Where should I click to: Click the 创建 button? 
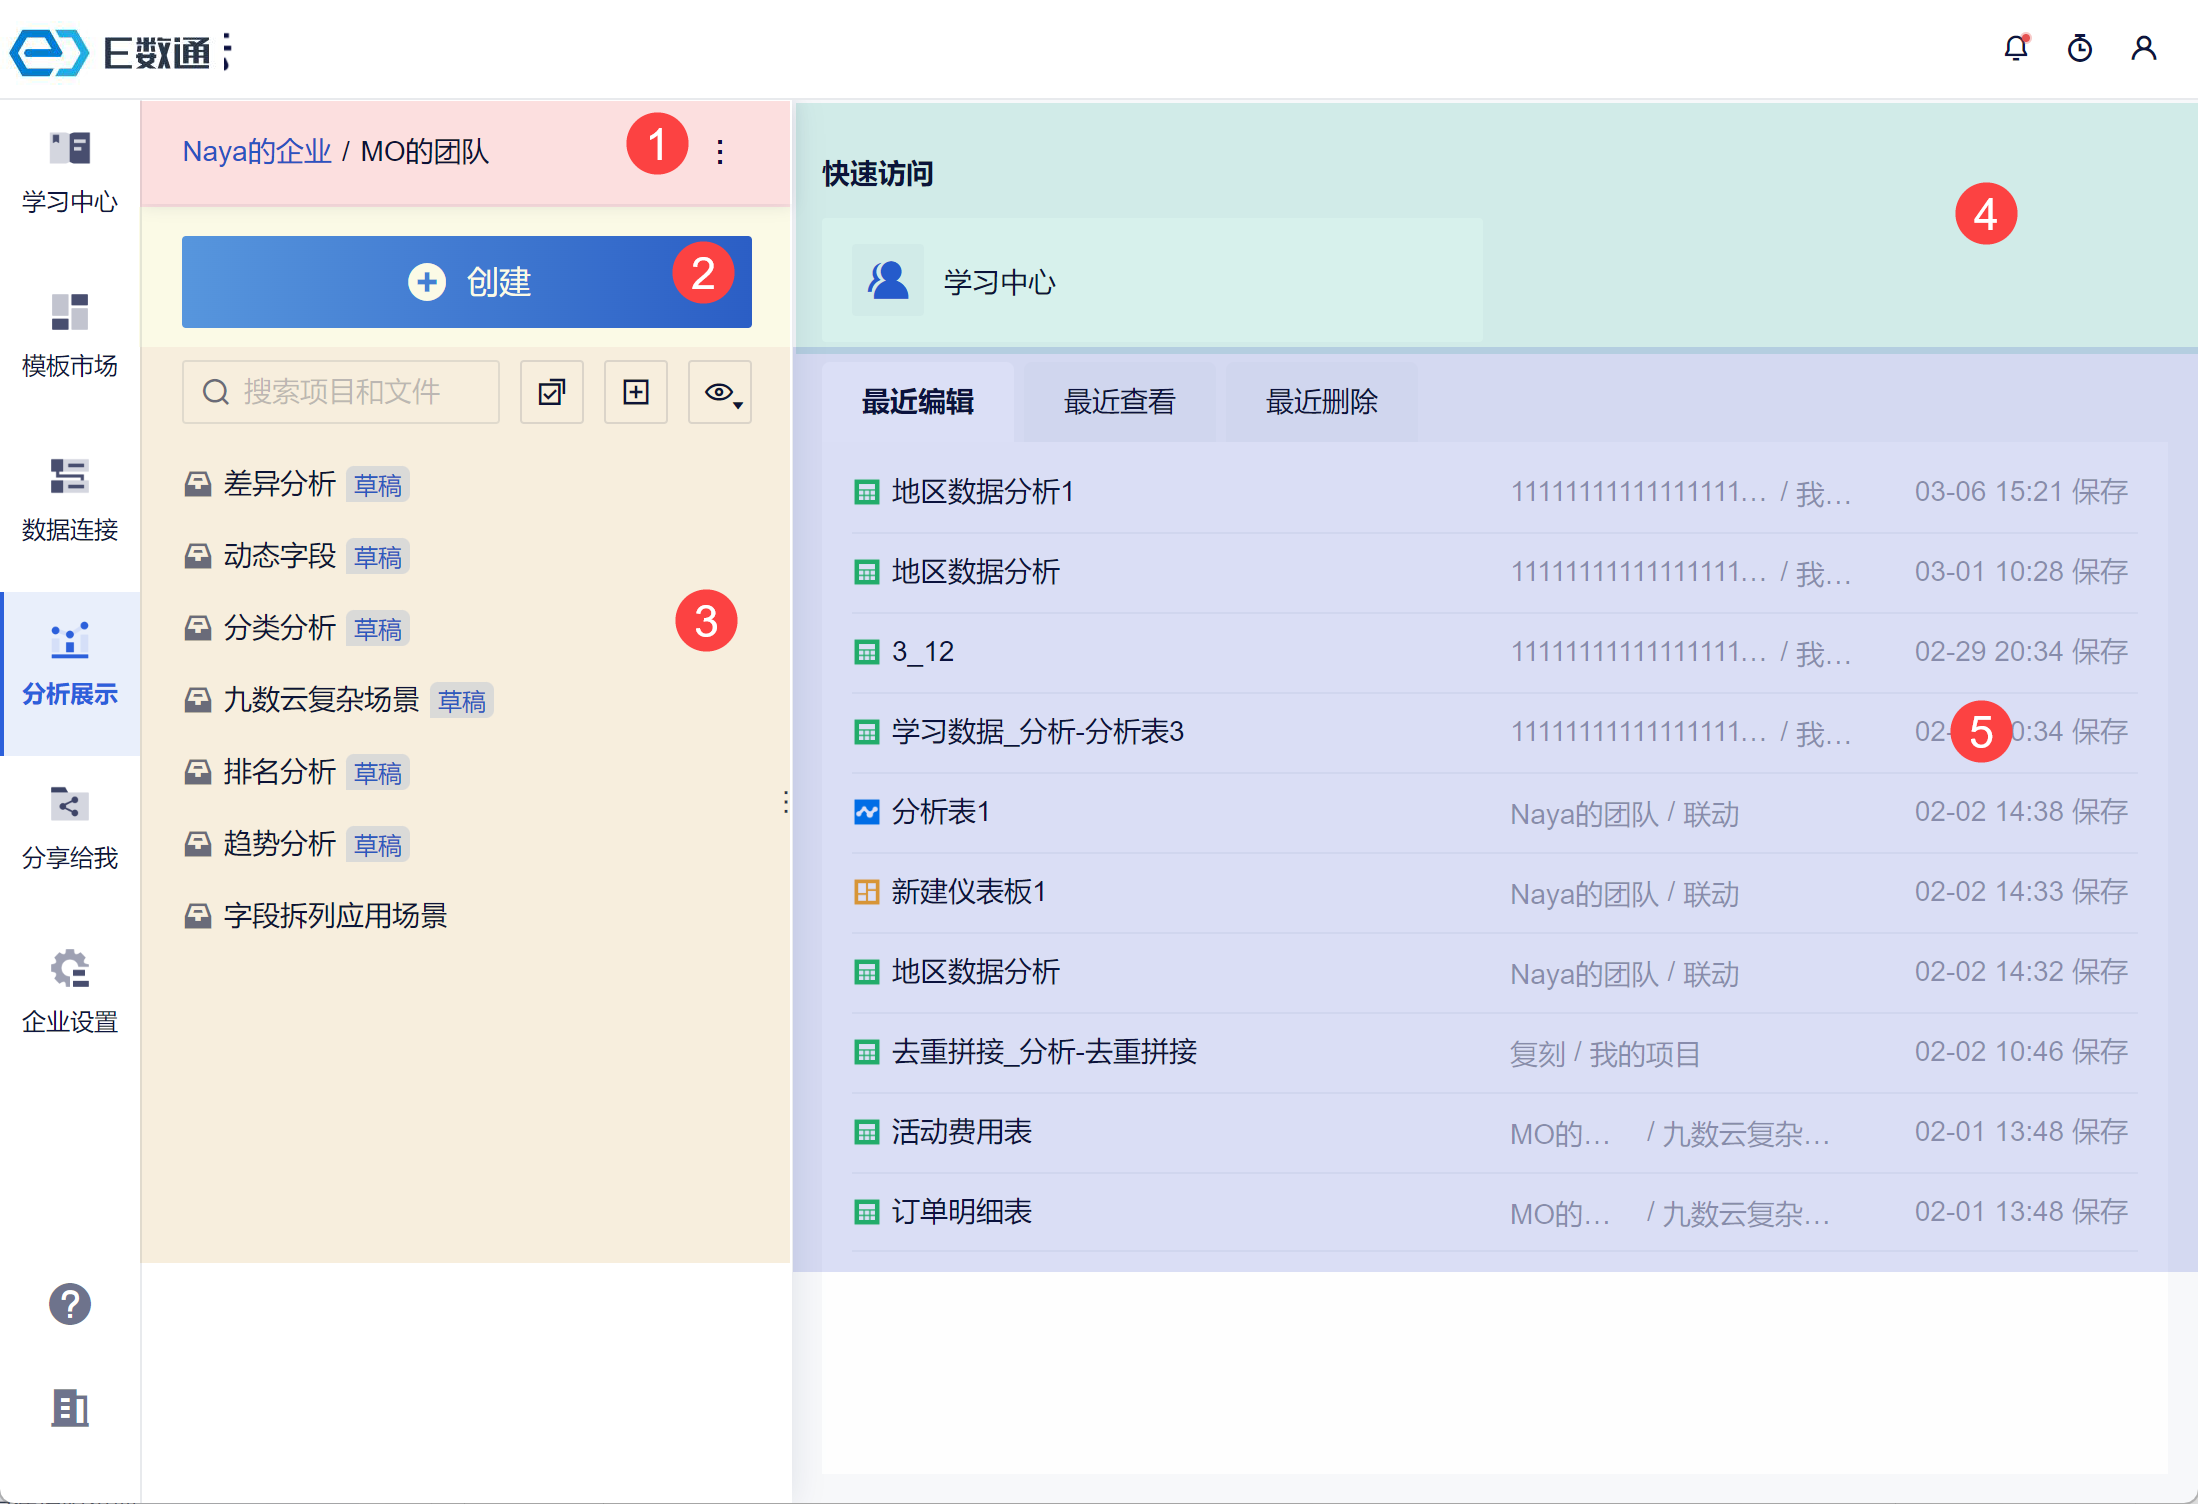coord(466,282)
